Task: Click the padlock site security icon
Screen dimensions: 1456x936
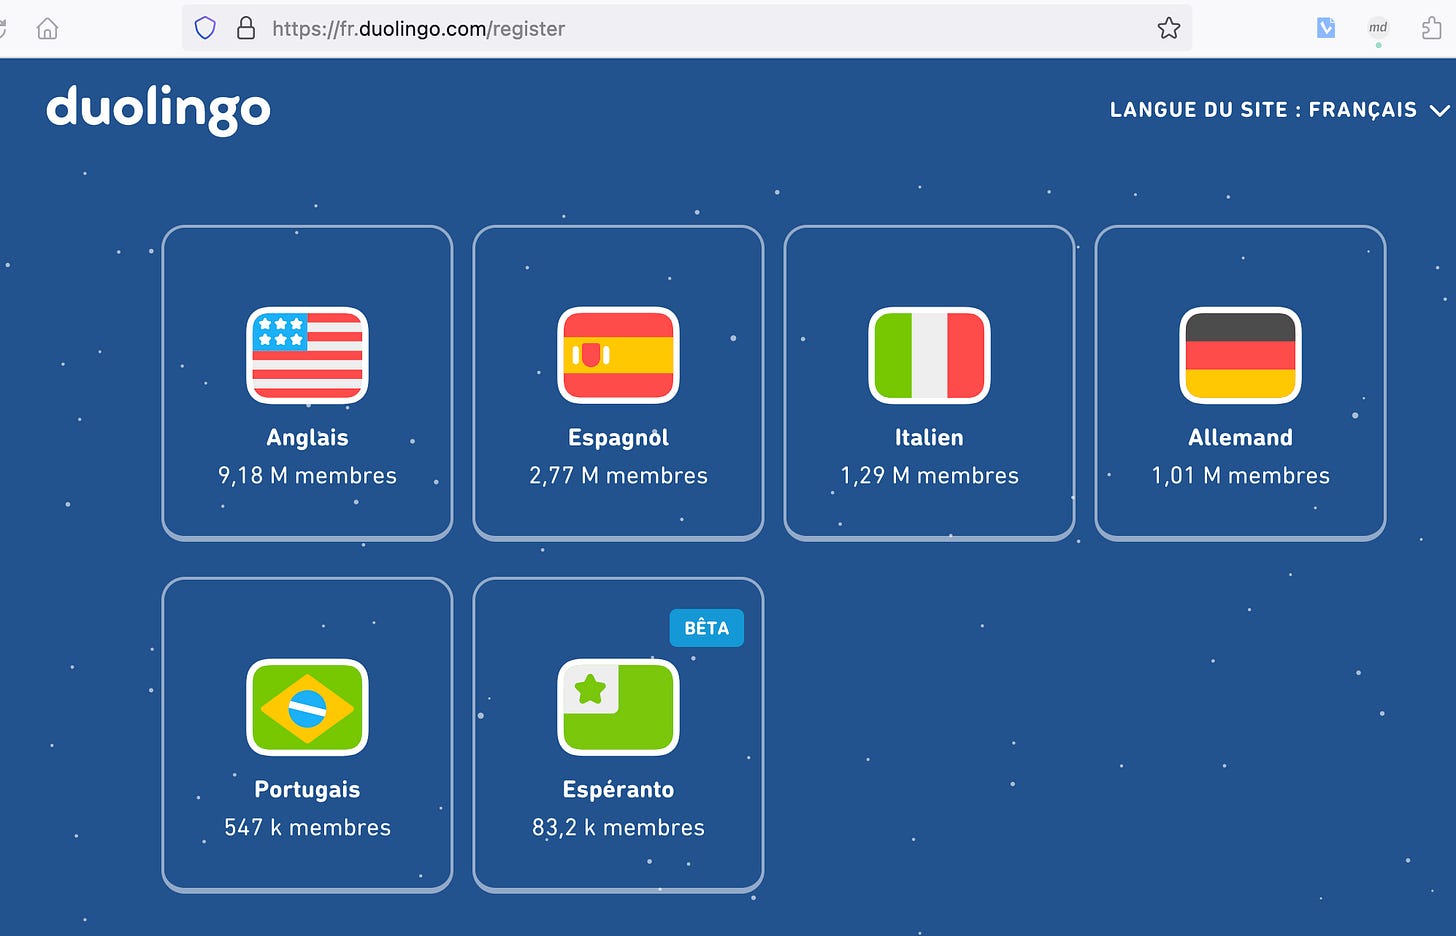Action: point(246,28)
